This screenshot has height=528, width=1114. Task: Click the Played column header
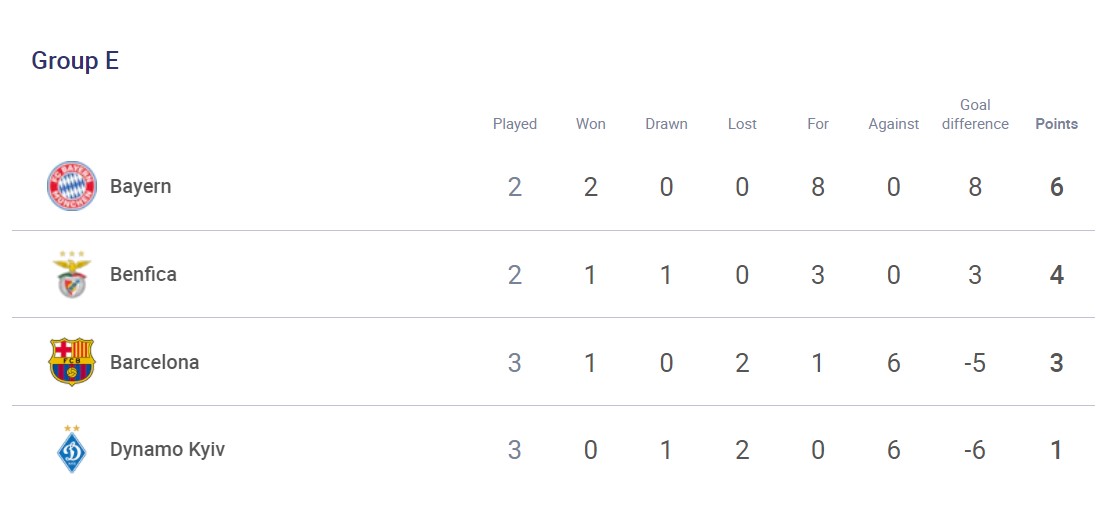(515, 124)
